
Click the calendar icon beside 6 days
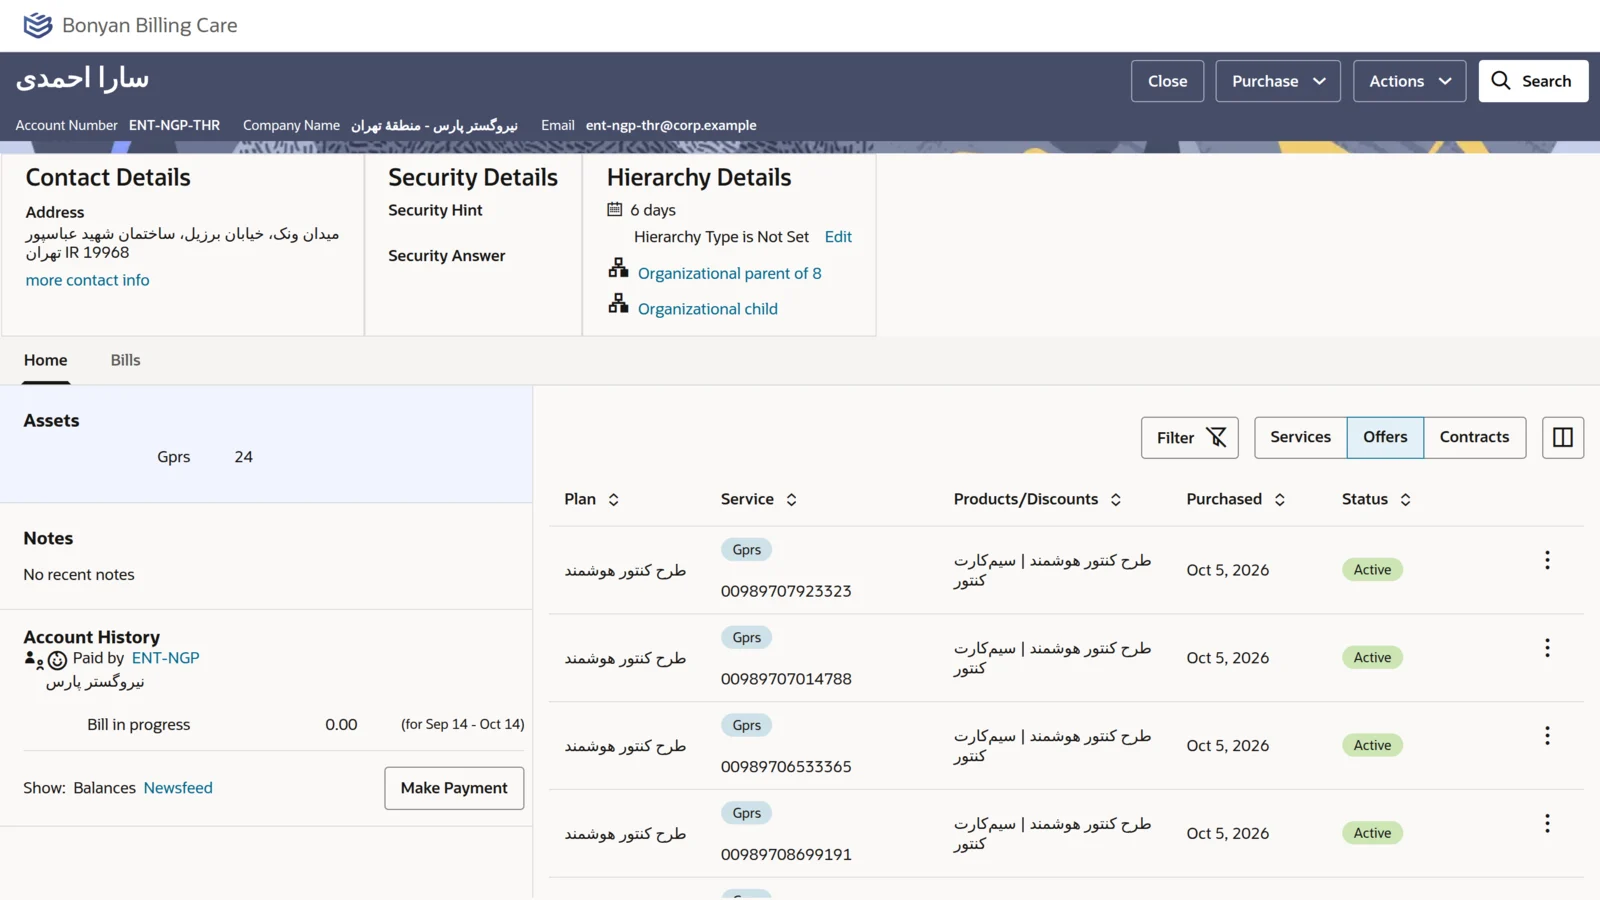(x=615, y=210)
